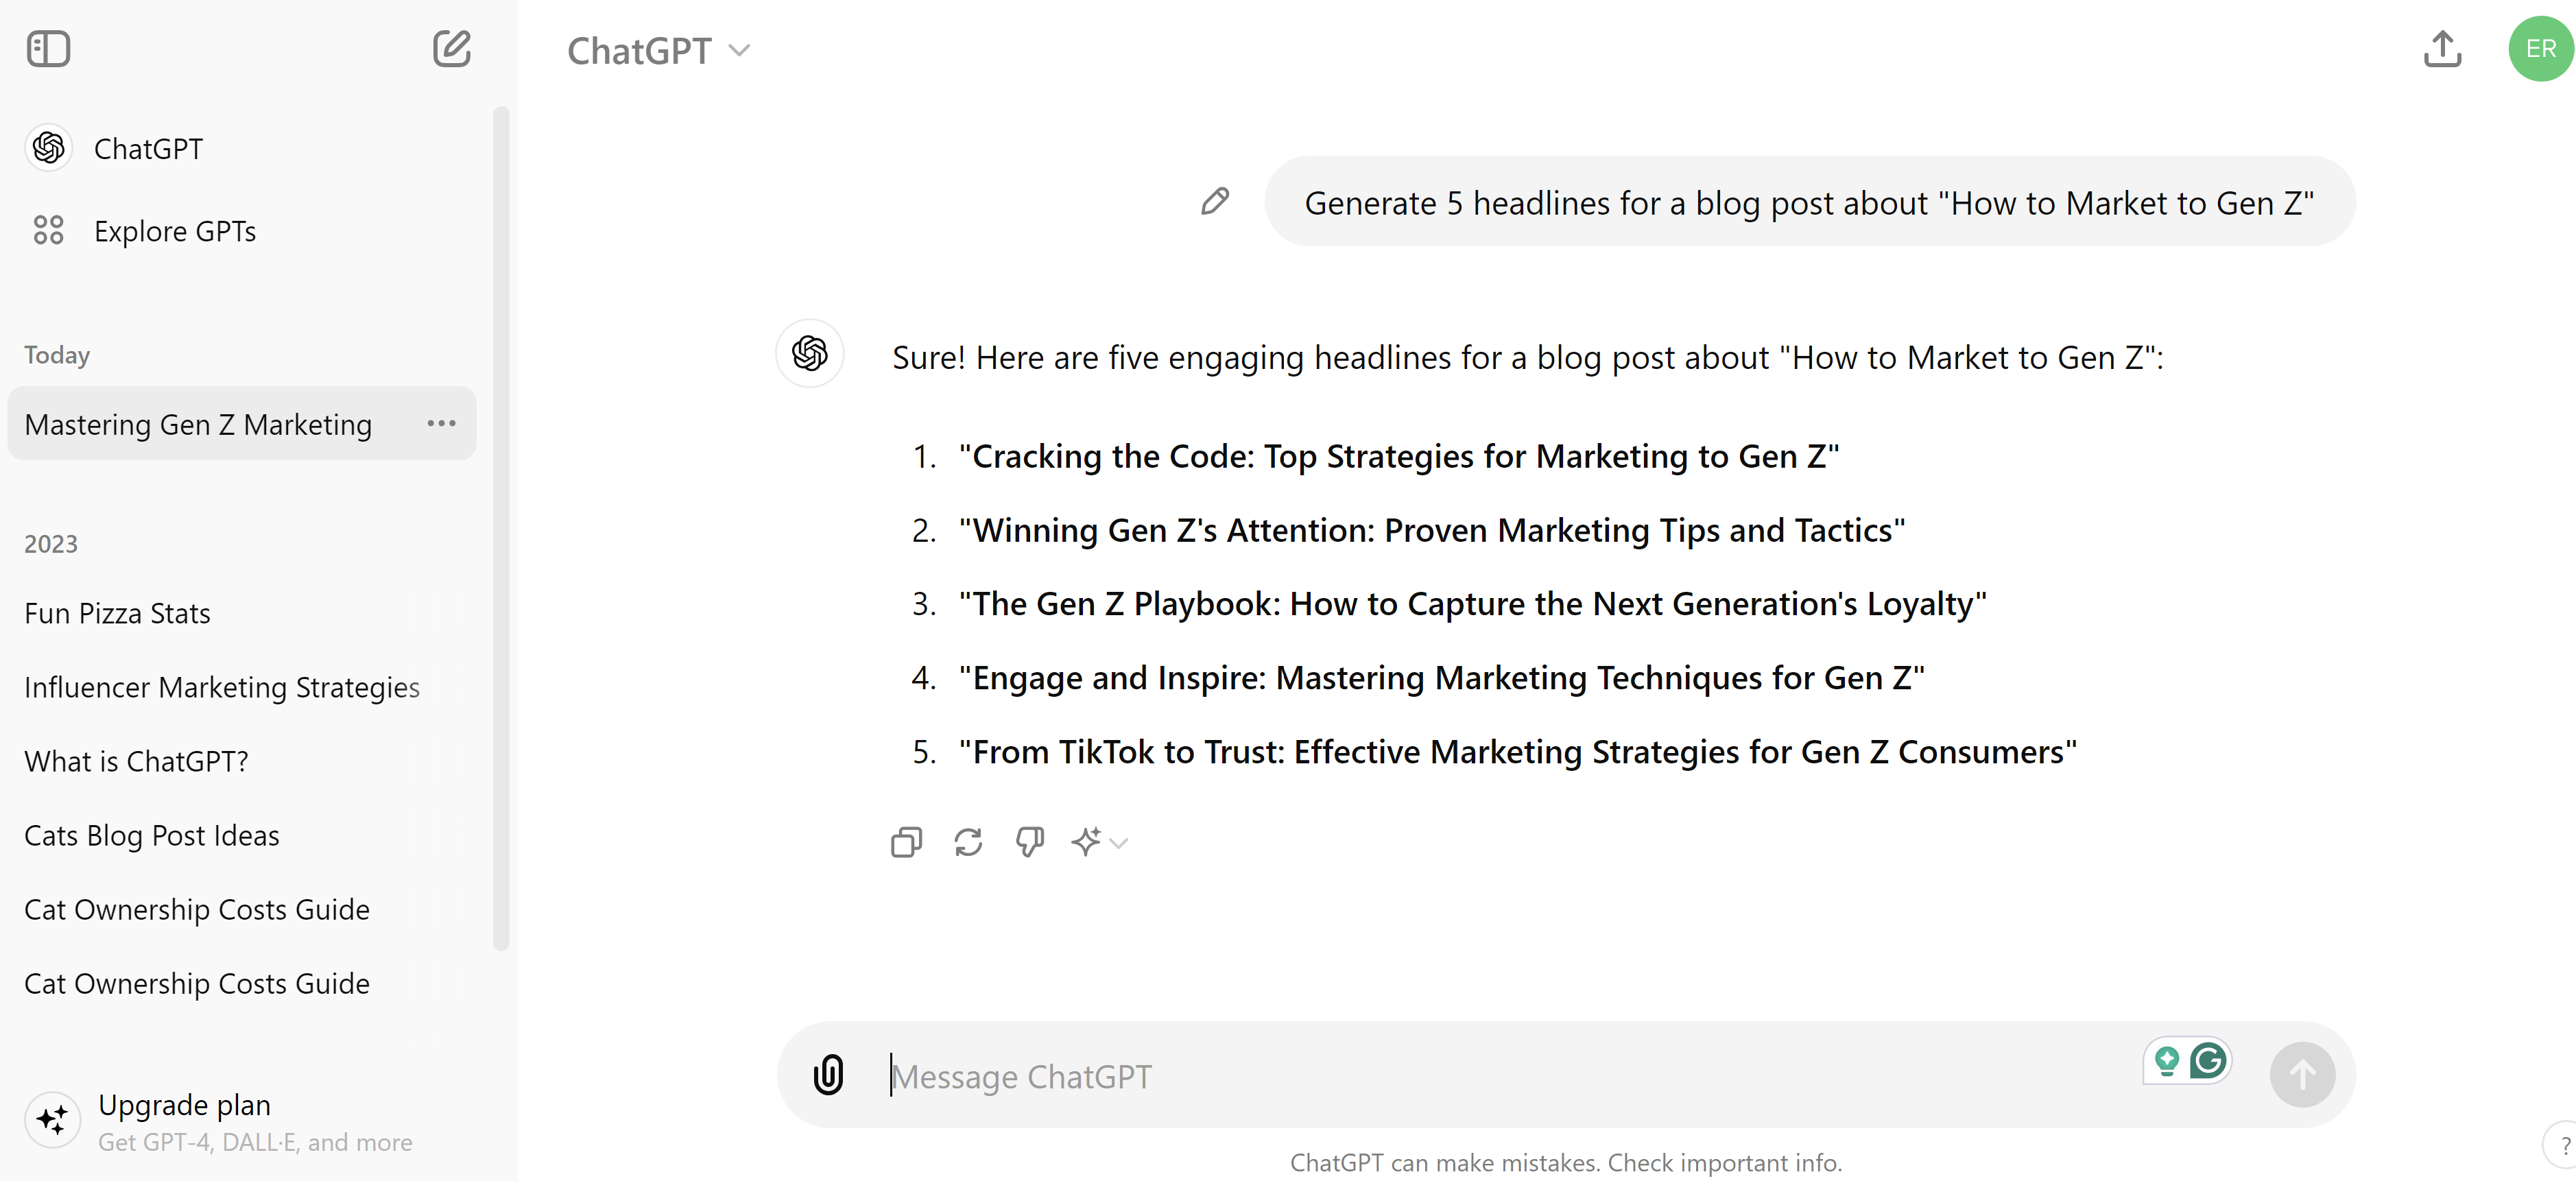Open Explore GPTs in the sidebar
Image resolution: width=2576 pixels, height=1181 pixels.
pos(174,231)
